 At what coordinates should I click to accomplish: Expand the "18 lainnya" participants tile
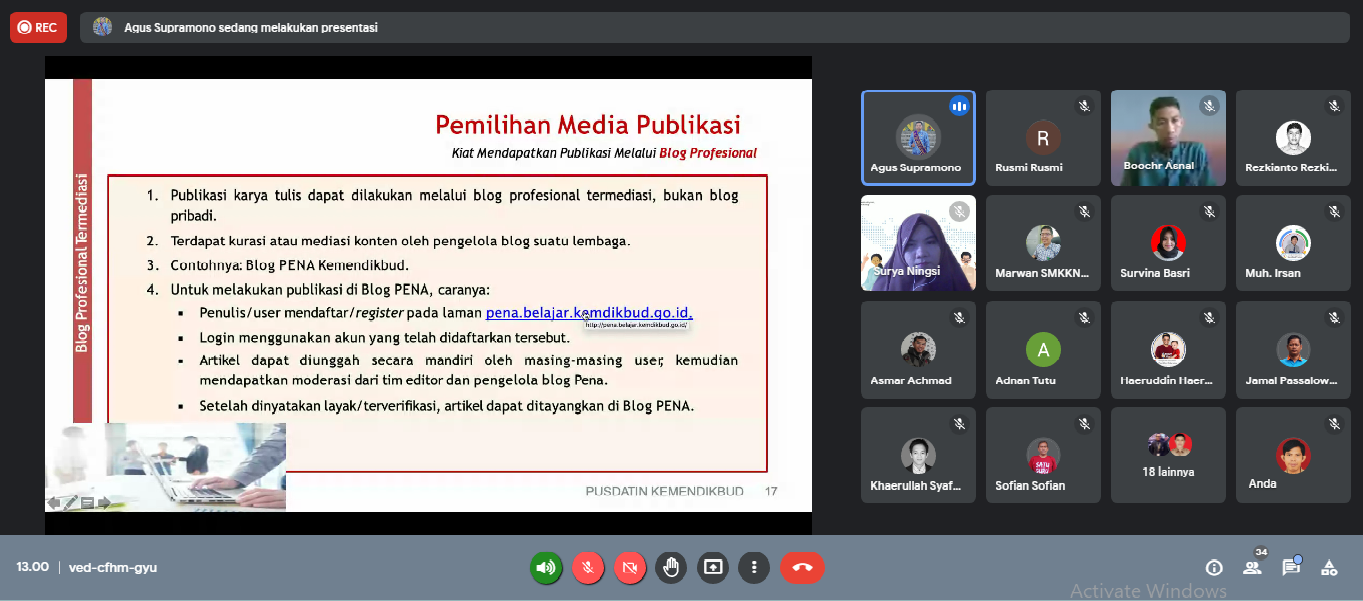click(1168, 454)
